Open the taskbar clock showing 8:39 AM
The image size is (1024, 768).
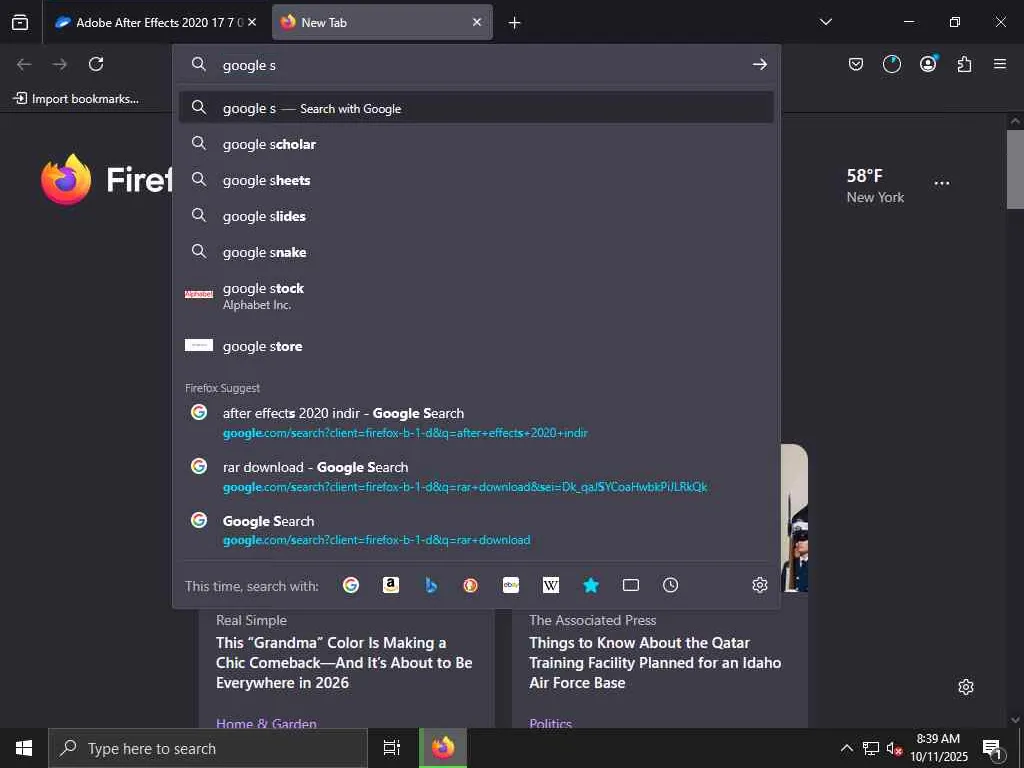(938, 748)
